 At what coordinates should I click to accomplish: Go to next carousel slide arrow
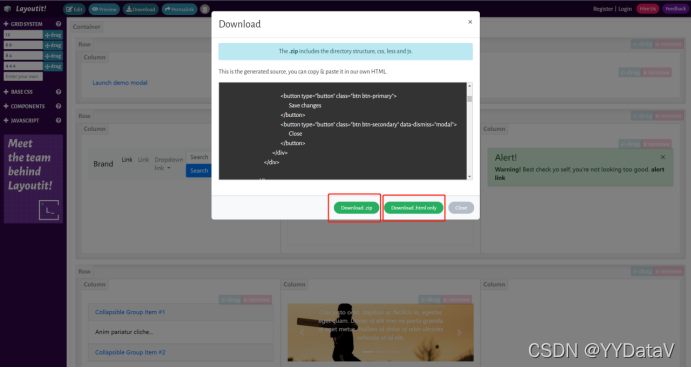tap(459, 333)
